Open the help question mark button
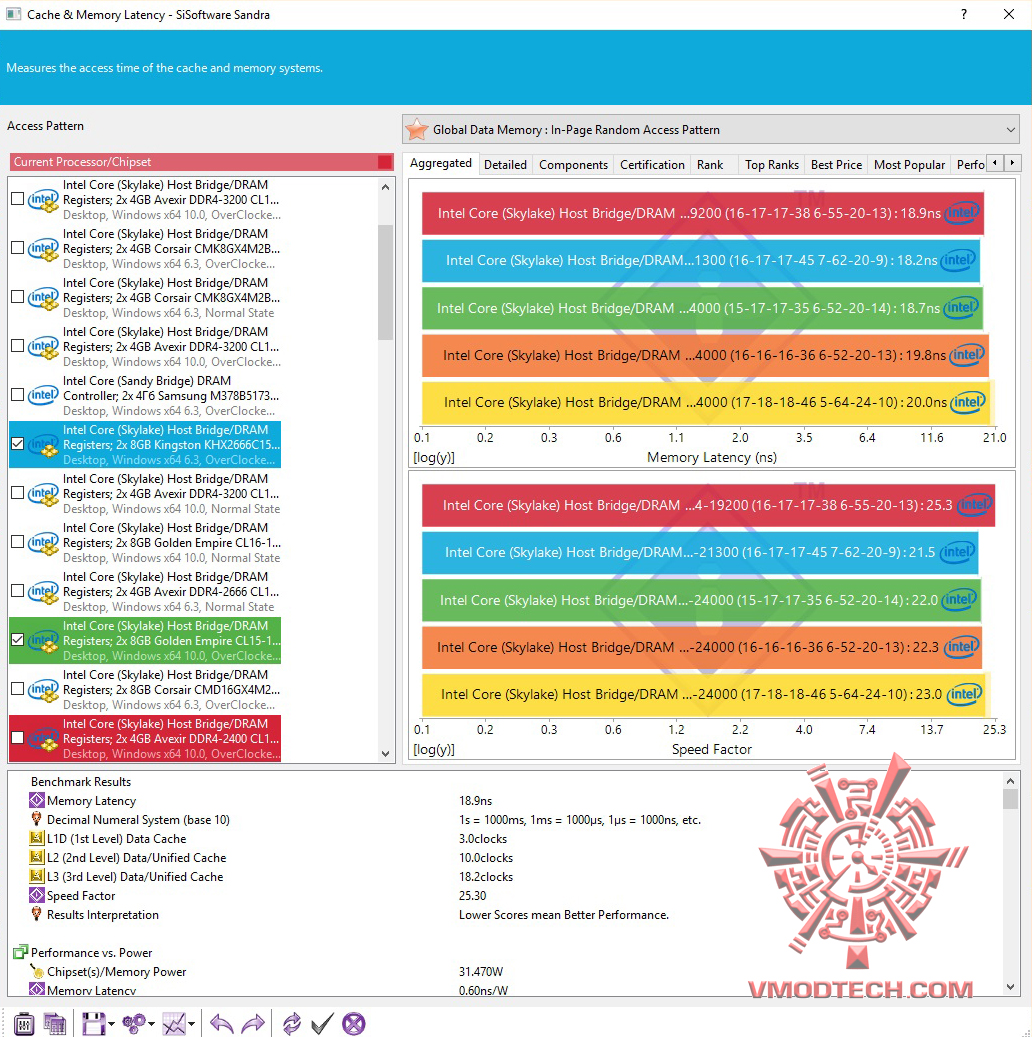 coord(963,14)
